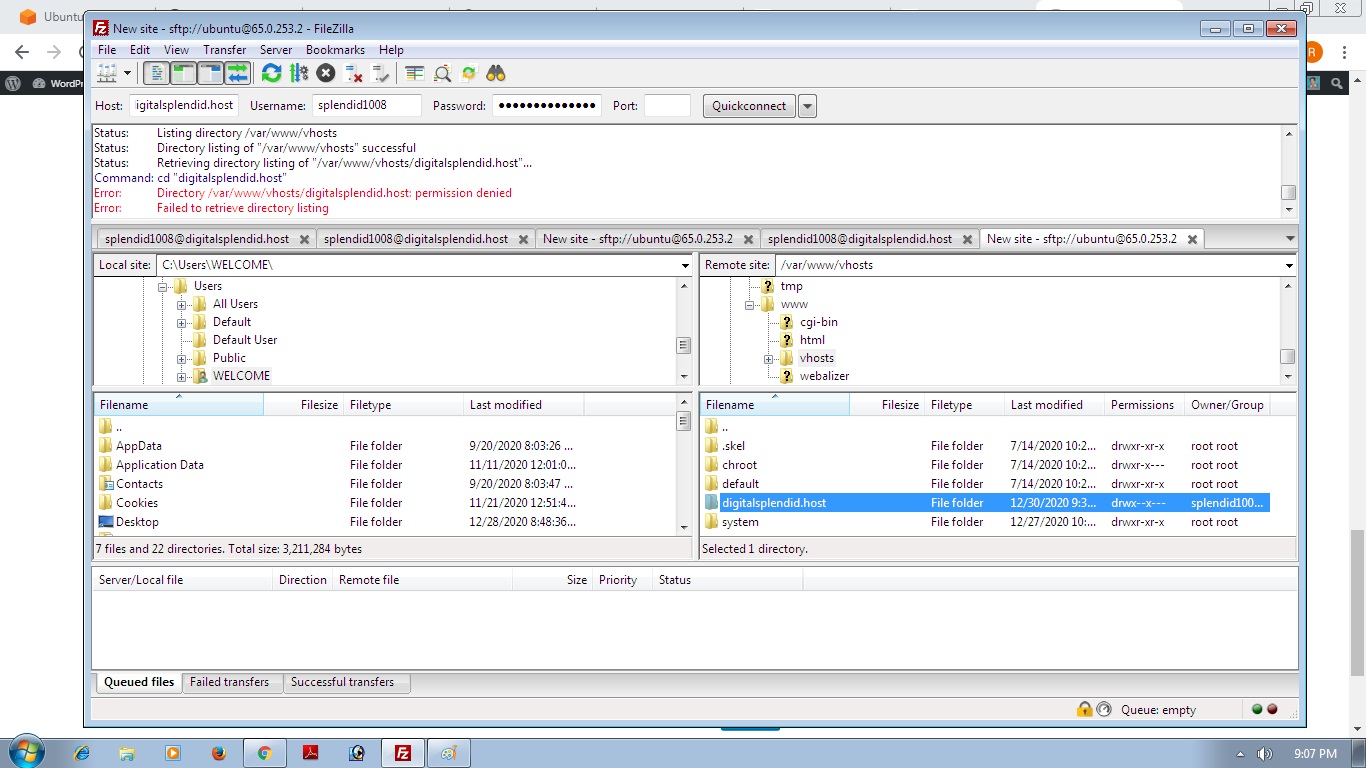The image size is (1366, 768).
Task: Show hidden system tray icons
Action: tap(1241, 754)
